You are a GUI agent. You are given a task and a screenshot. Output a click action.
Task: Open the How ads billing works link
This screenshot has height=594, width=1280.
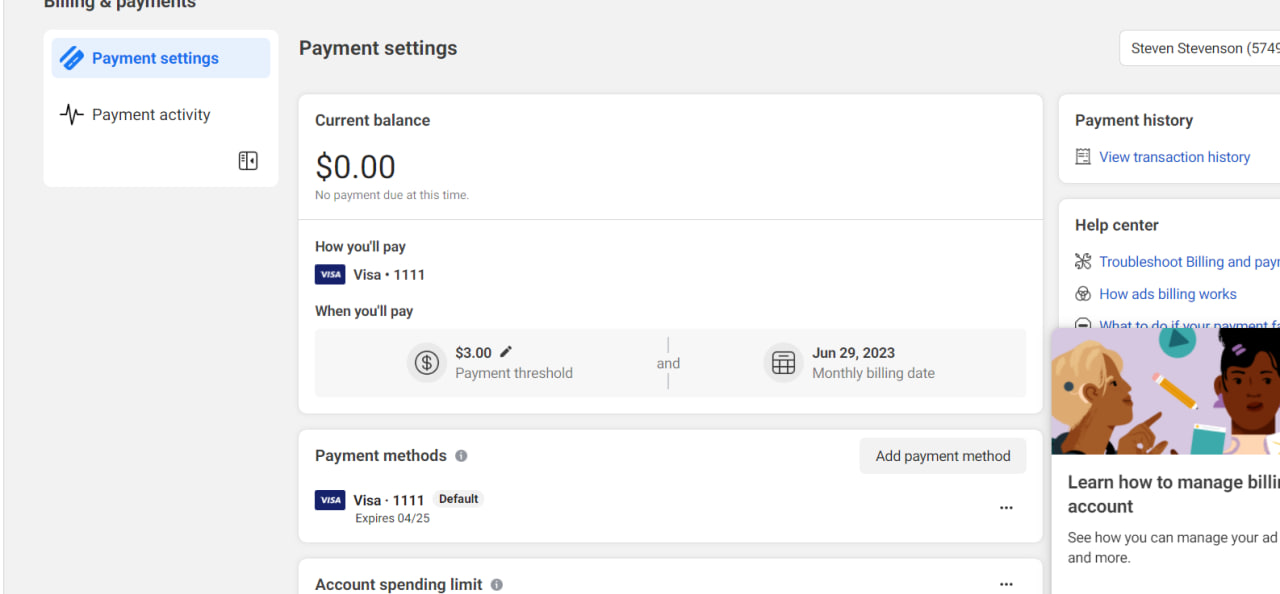coord(1168,294)
